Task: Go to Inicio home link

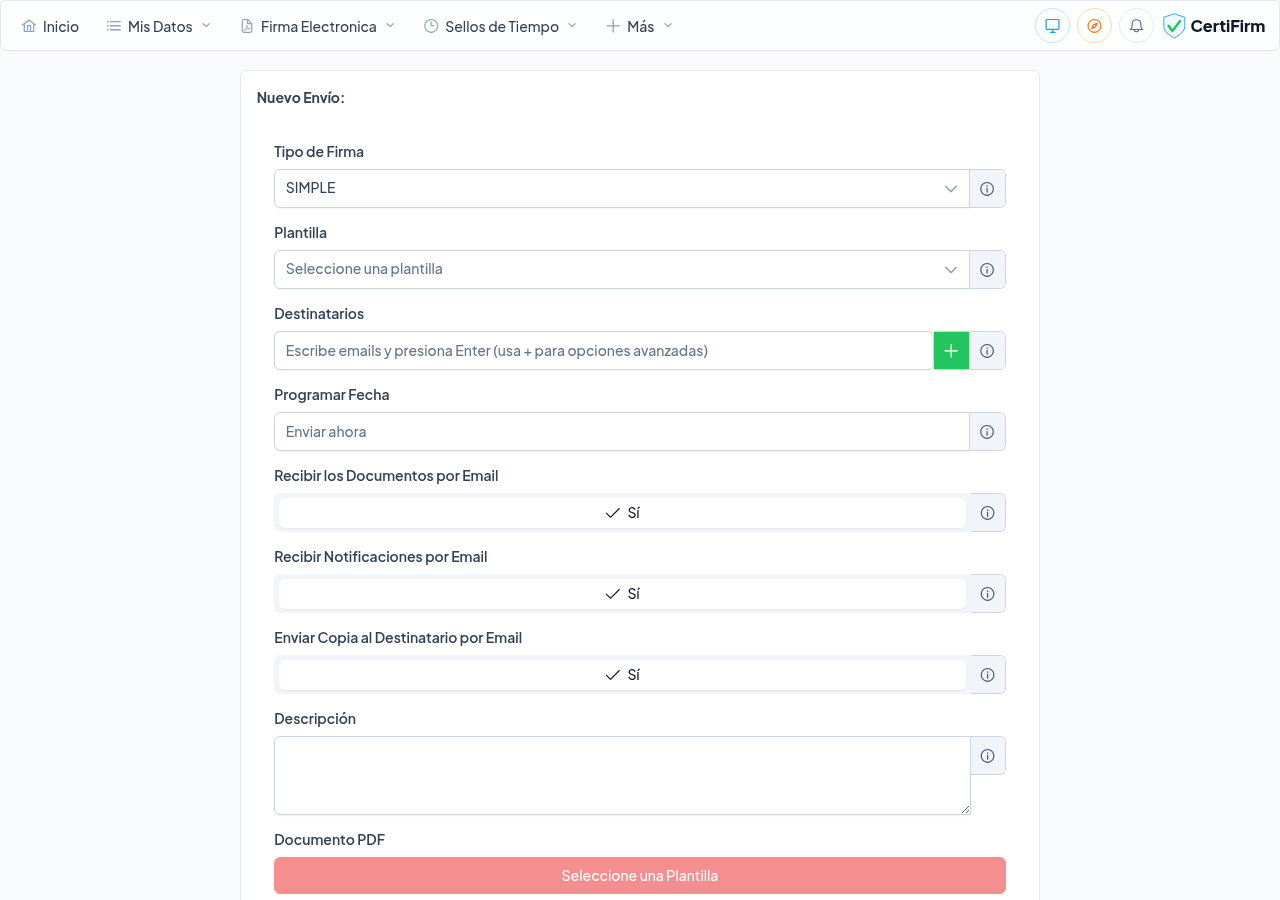Action: pyautogui.click(x=50, y=27)
